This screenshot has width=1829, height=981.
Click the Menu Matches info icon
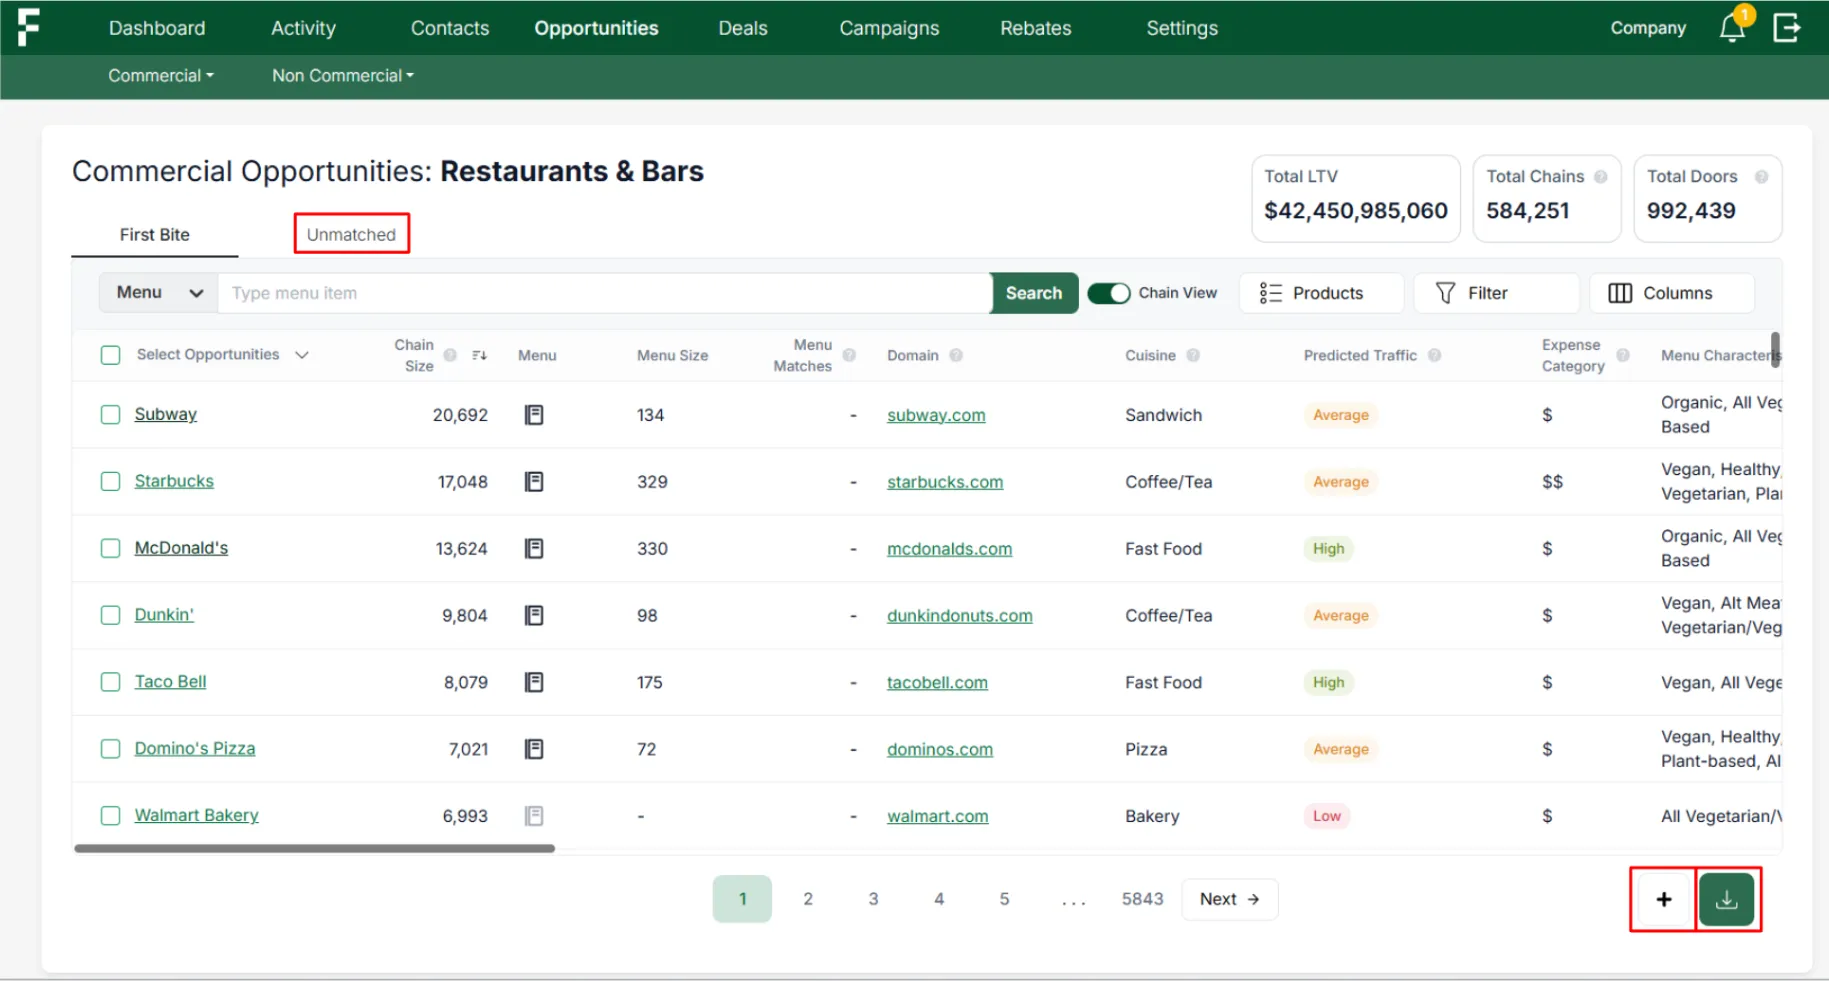(x=849, y=355)
